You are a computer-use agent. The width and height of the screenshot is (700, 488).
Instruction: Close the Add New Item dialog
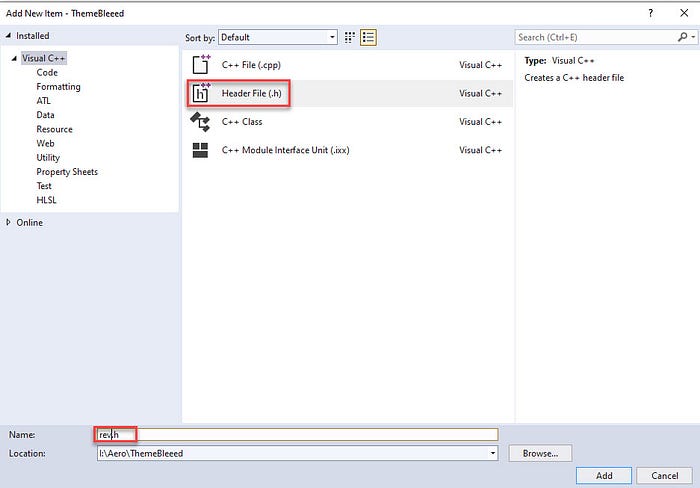tap(684, 13)
